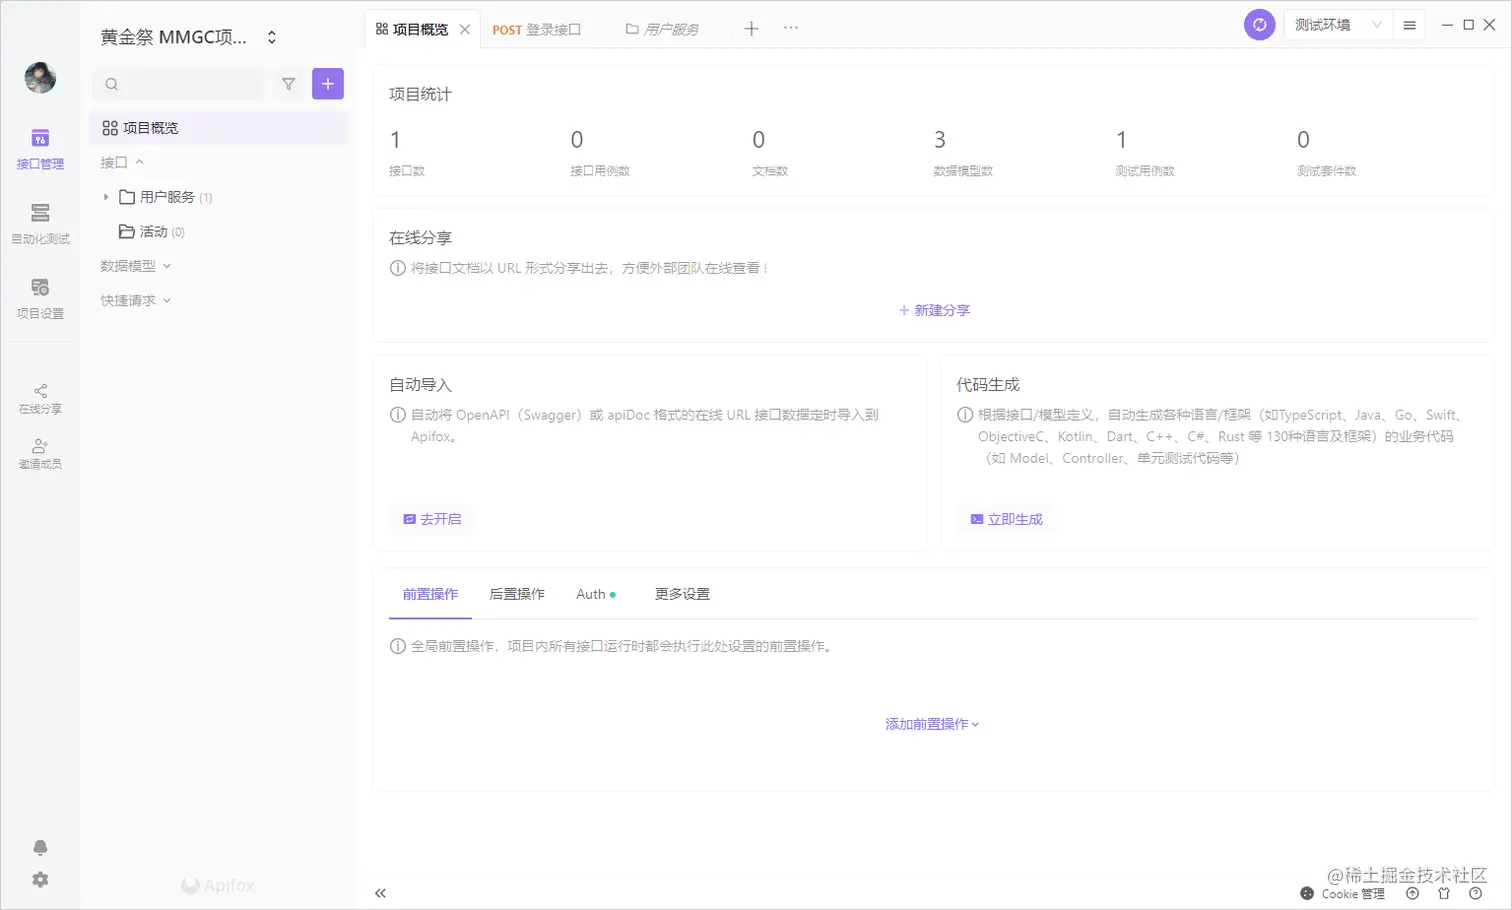Screen dimensions: 1512x910
Task: Open the 接口管理 sidebar panel
Action: tap(40, 150)
